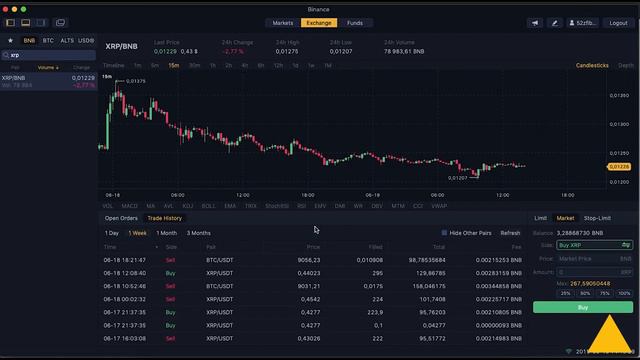Select XRP/BNB pair row

[49, 81]
